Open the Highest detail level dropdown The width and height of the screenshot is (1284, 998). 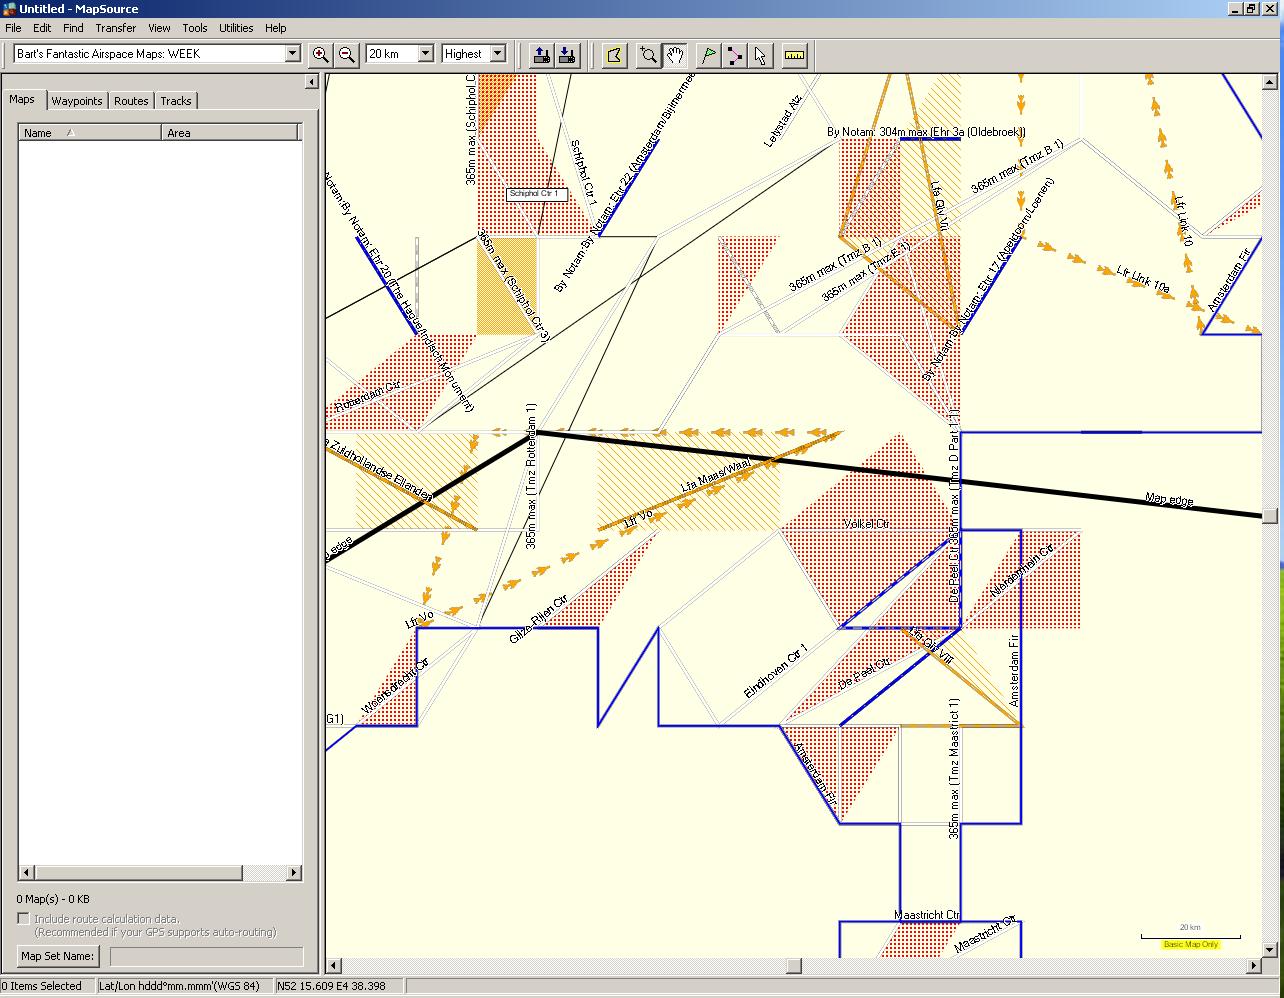click(498, 54)
